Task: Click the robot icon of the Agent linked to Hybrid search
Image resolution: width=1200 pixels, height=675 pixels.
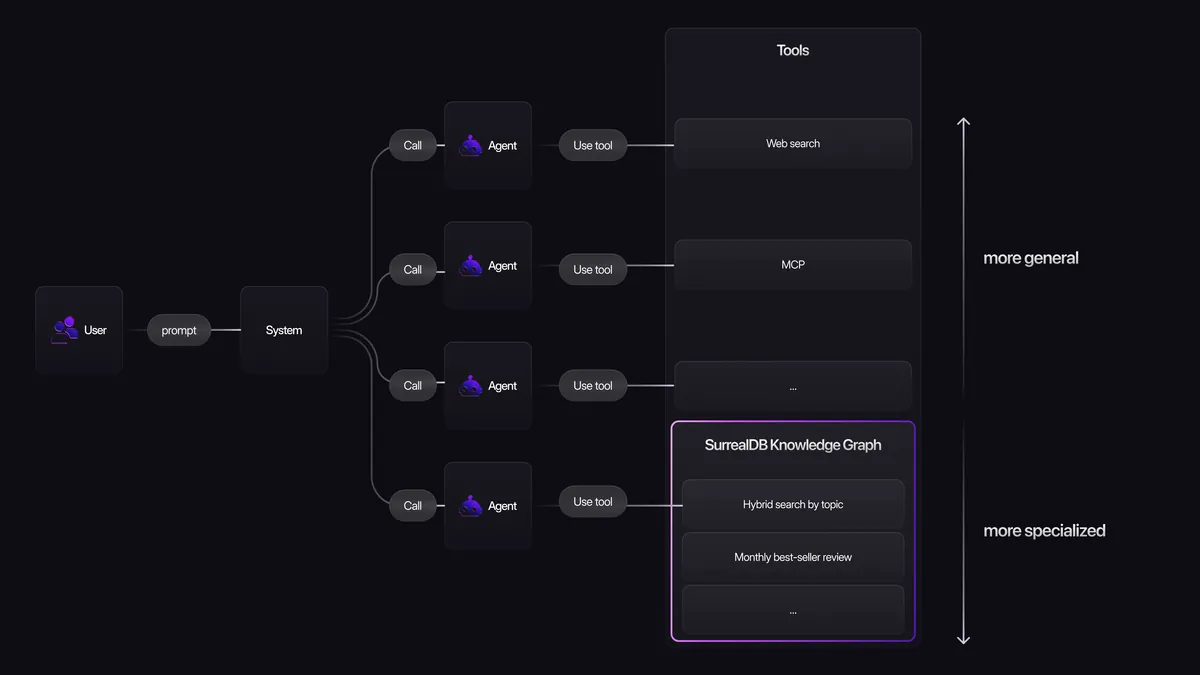Action: point(471,506)
